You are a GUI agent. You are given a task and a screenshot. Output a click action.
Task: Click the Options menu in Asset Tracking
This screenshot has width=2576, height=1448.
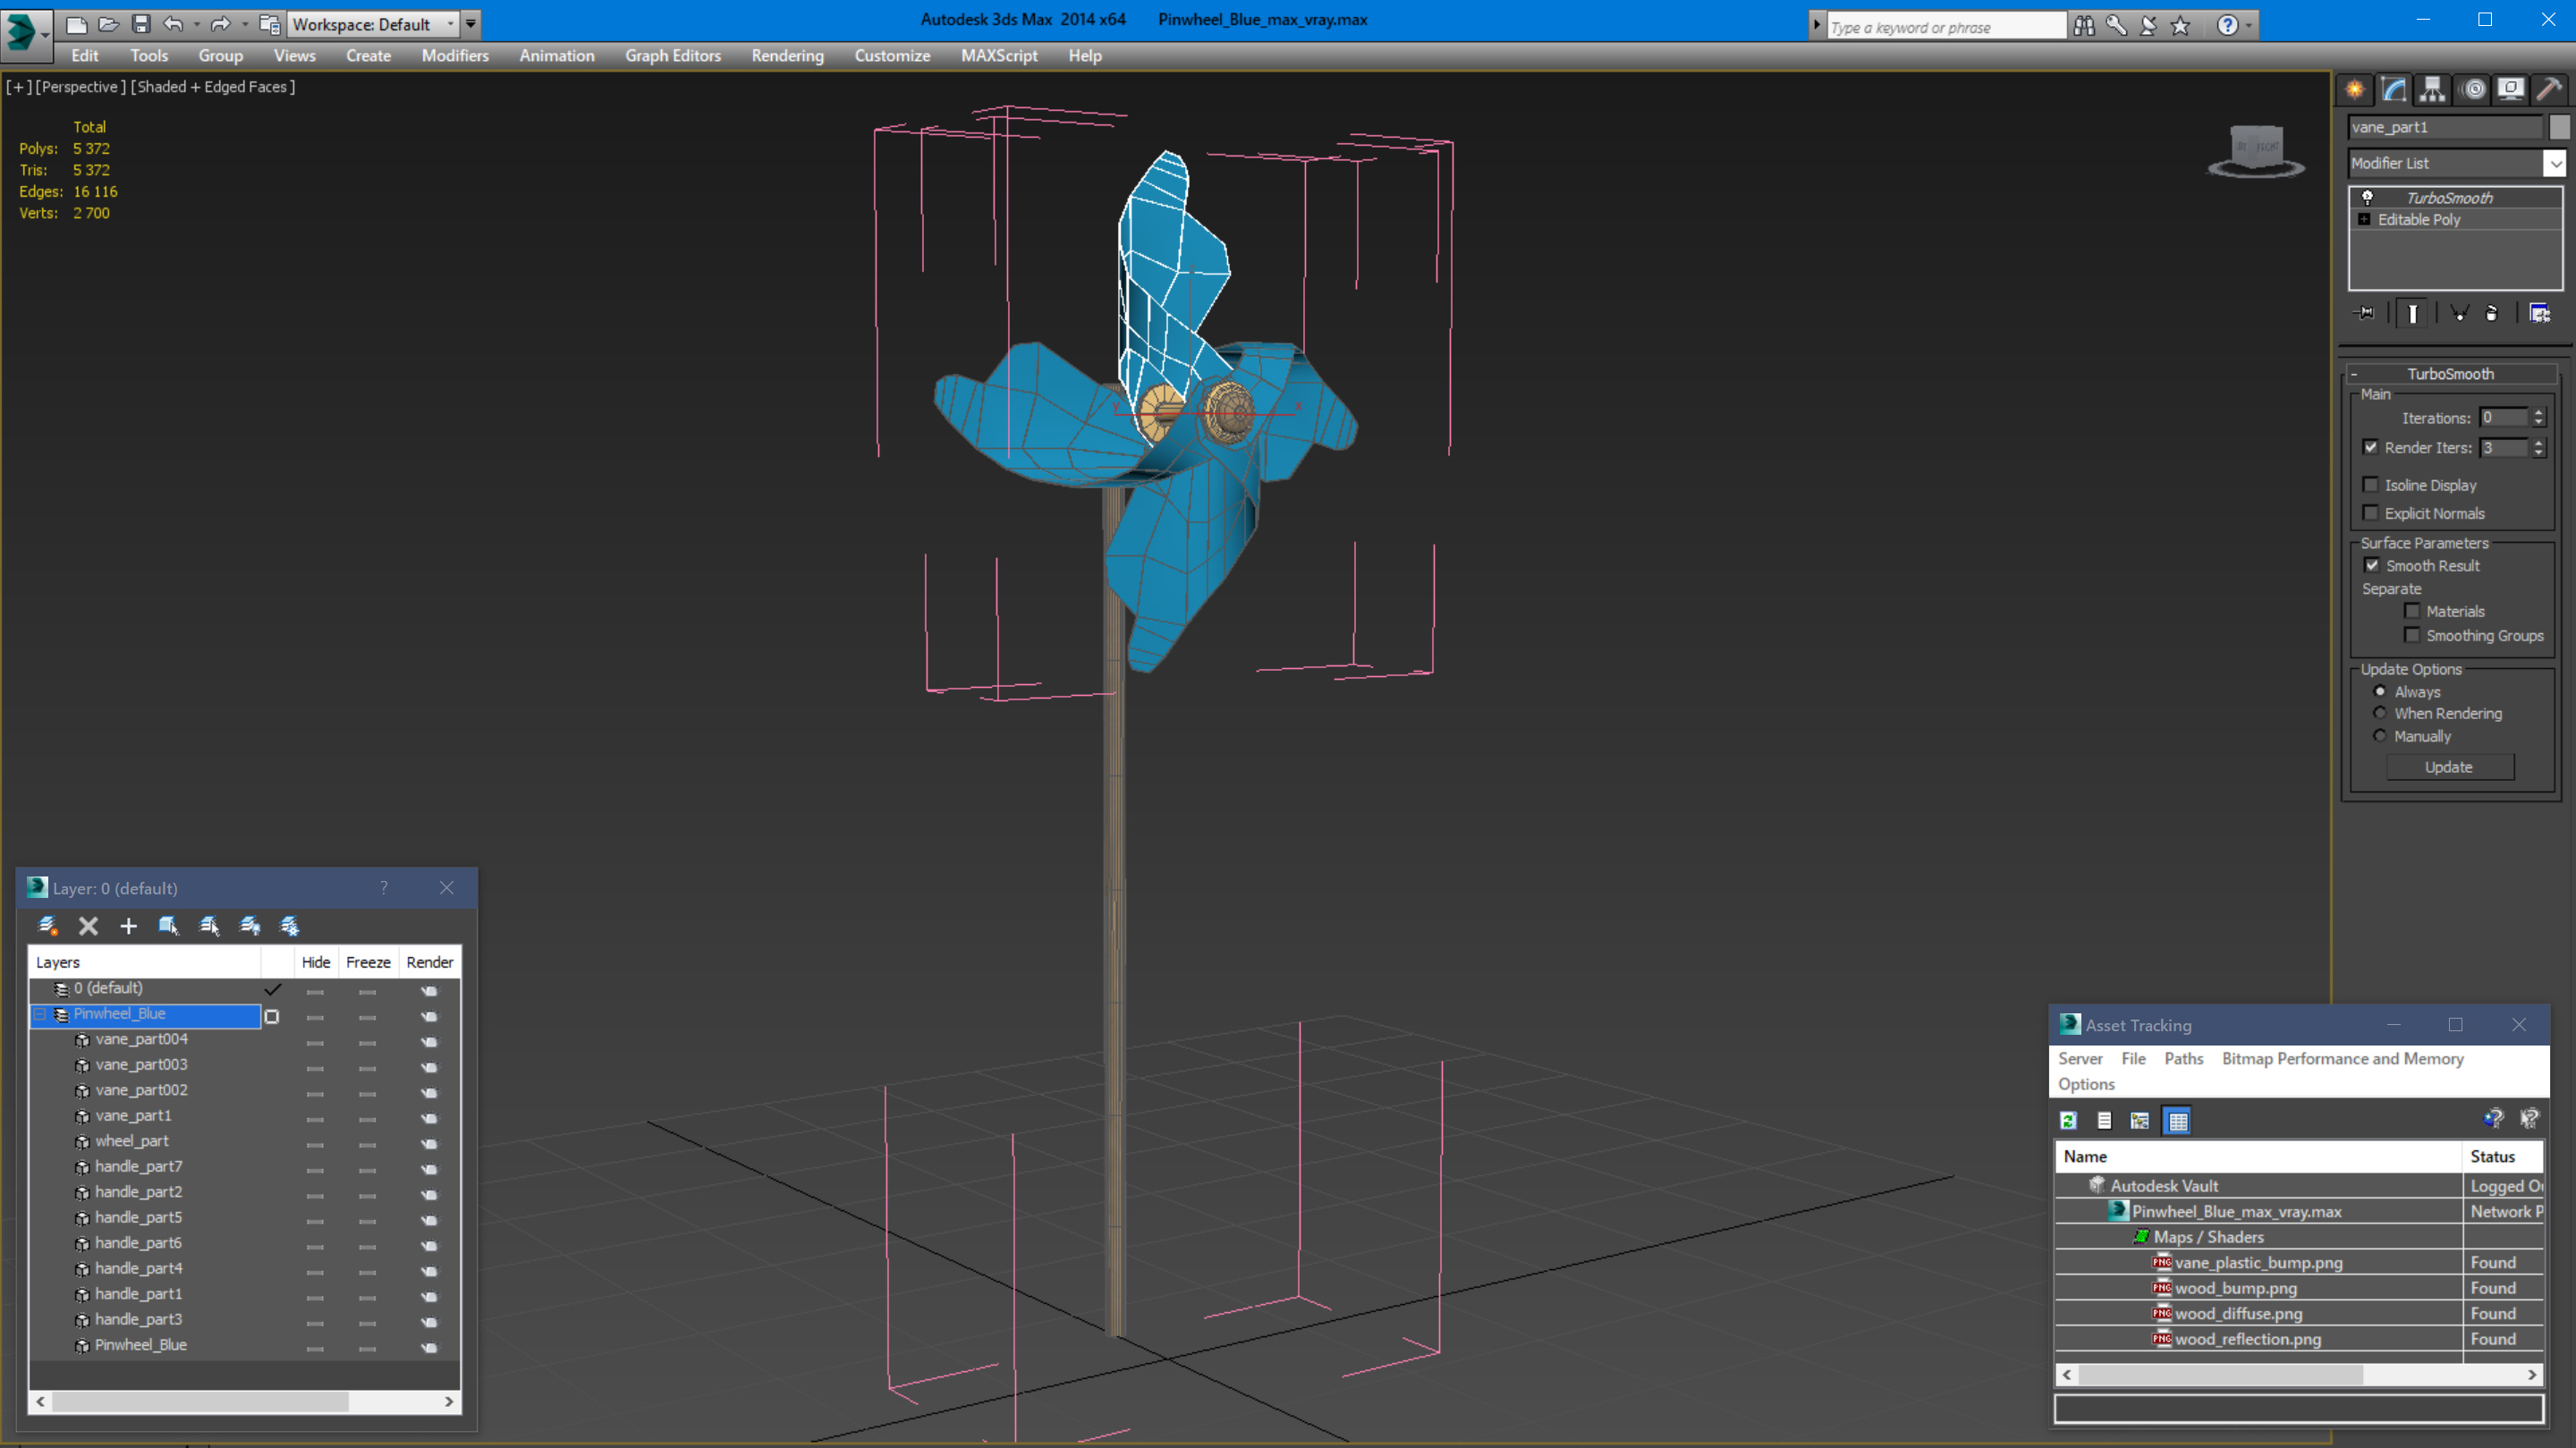(2086, 1081)
